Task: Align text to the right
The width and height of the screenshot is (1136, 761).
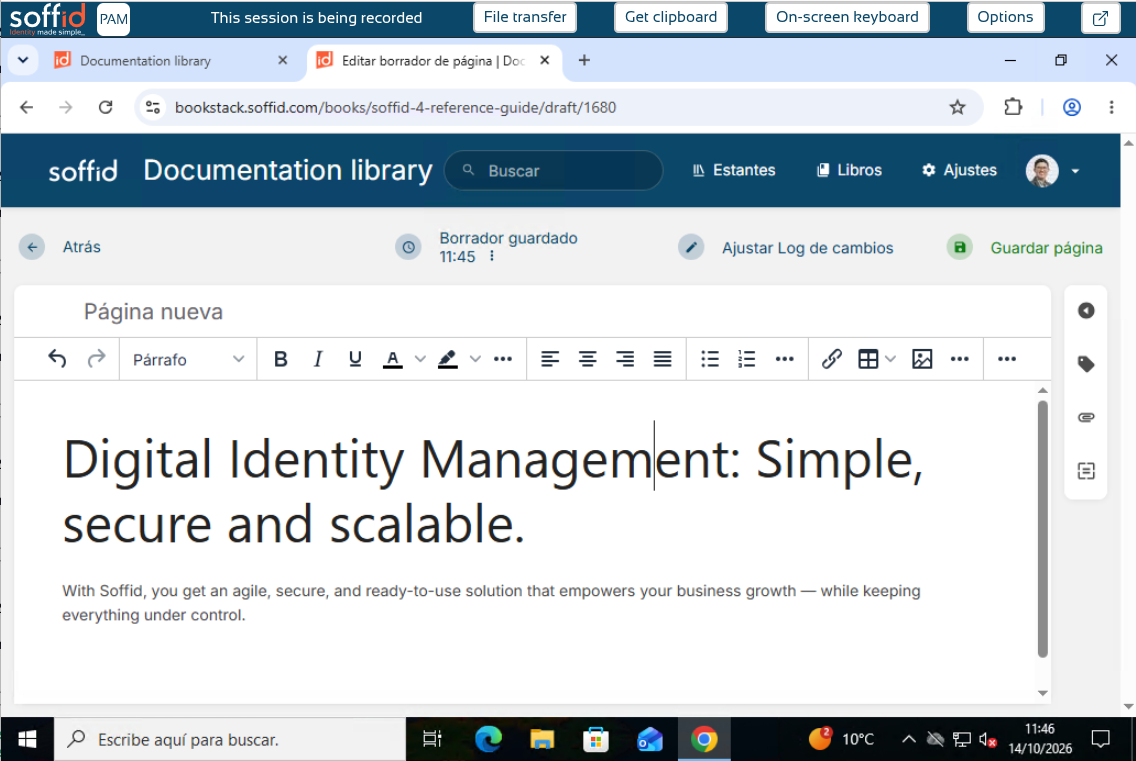Action: click(x=625, y=359)
